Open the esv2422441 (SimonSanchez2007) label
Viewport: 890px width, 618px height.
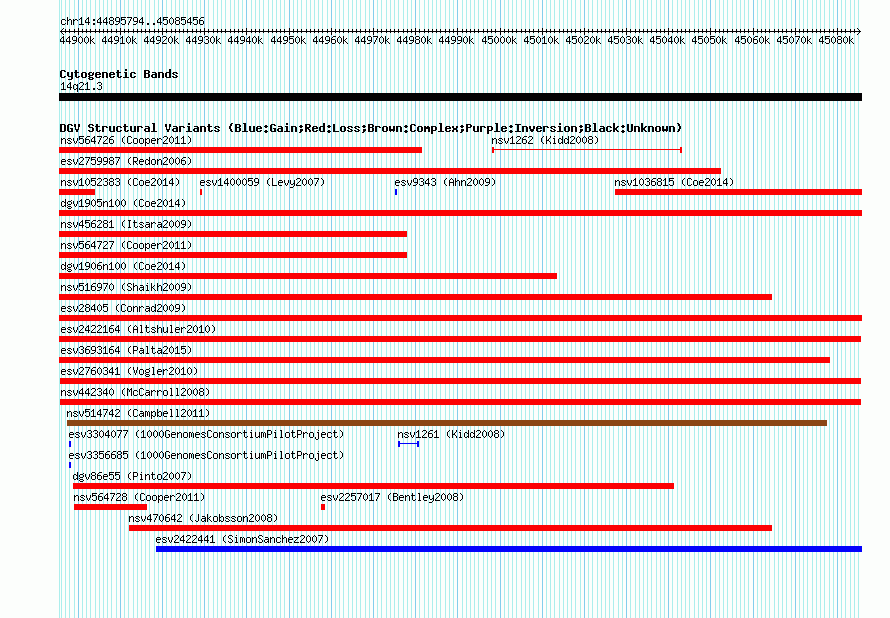(x=242, y=539)
